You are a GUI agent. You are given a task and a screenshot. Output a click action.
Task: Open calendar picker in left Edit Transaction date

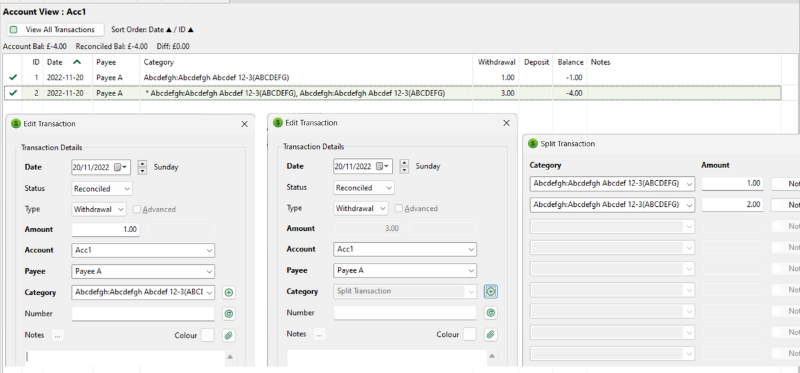121,167
